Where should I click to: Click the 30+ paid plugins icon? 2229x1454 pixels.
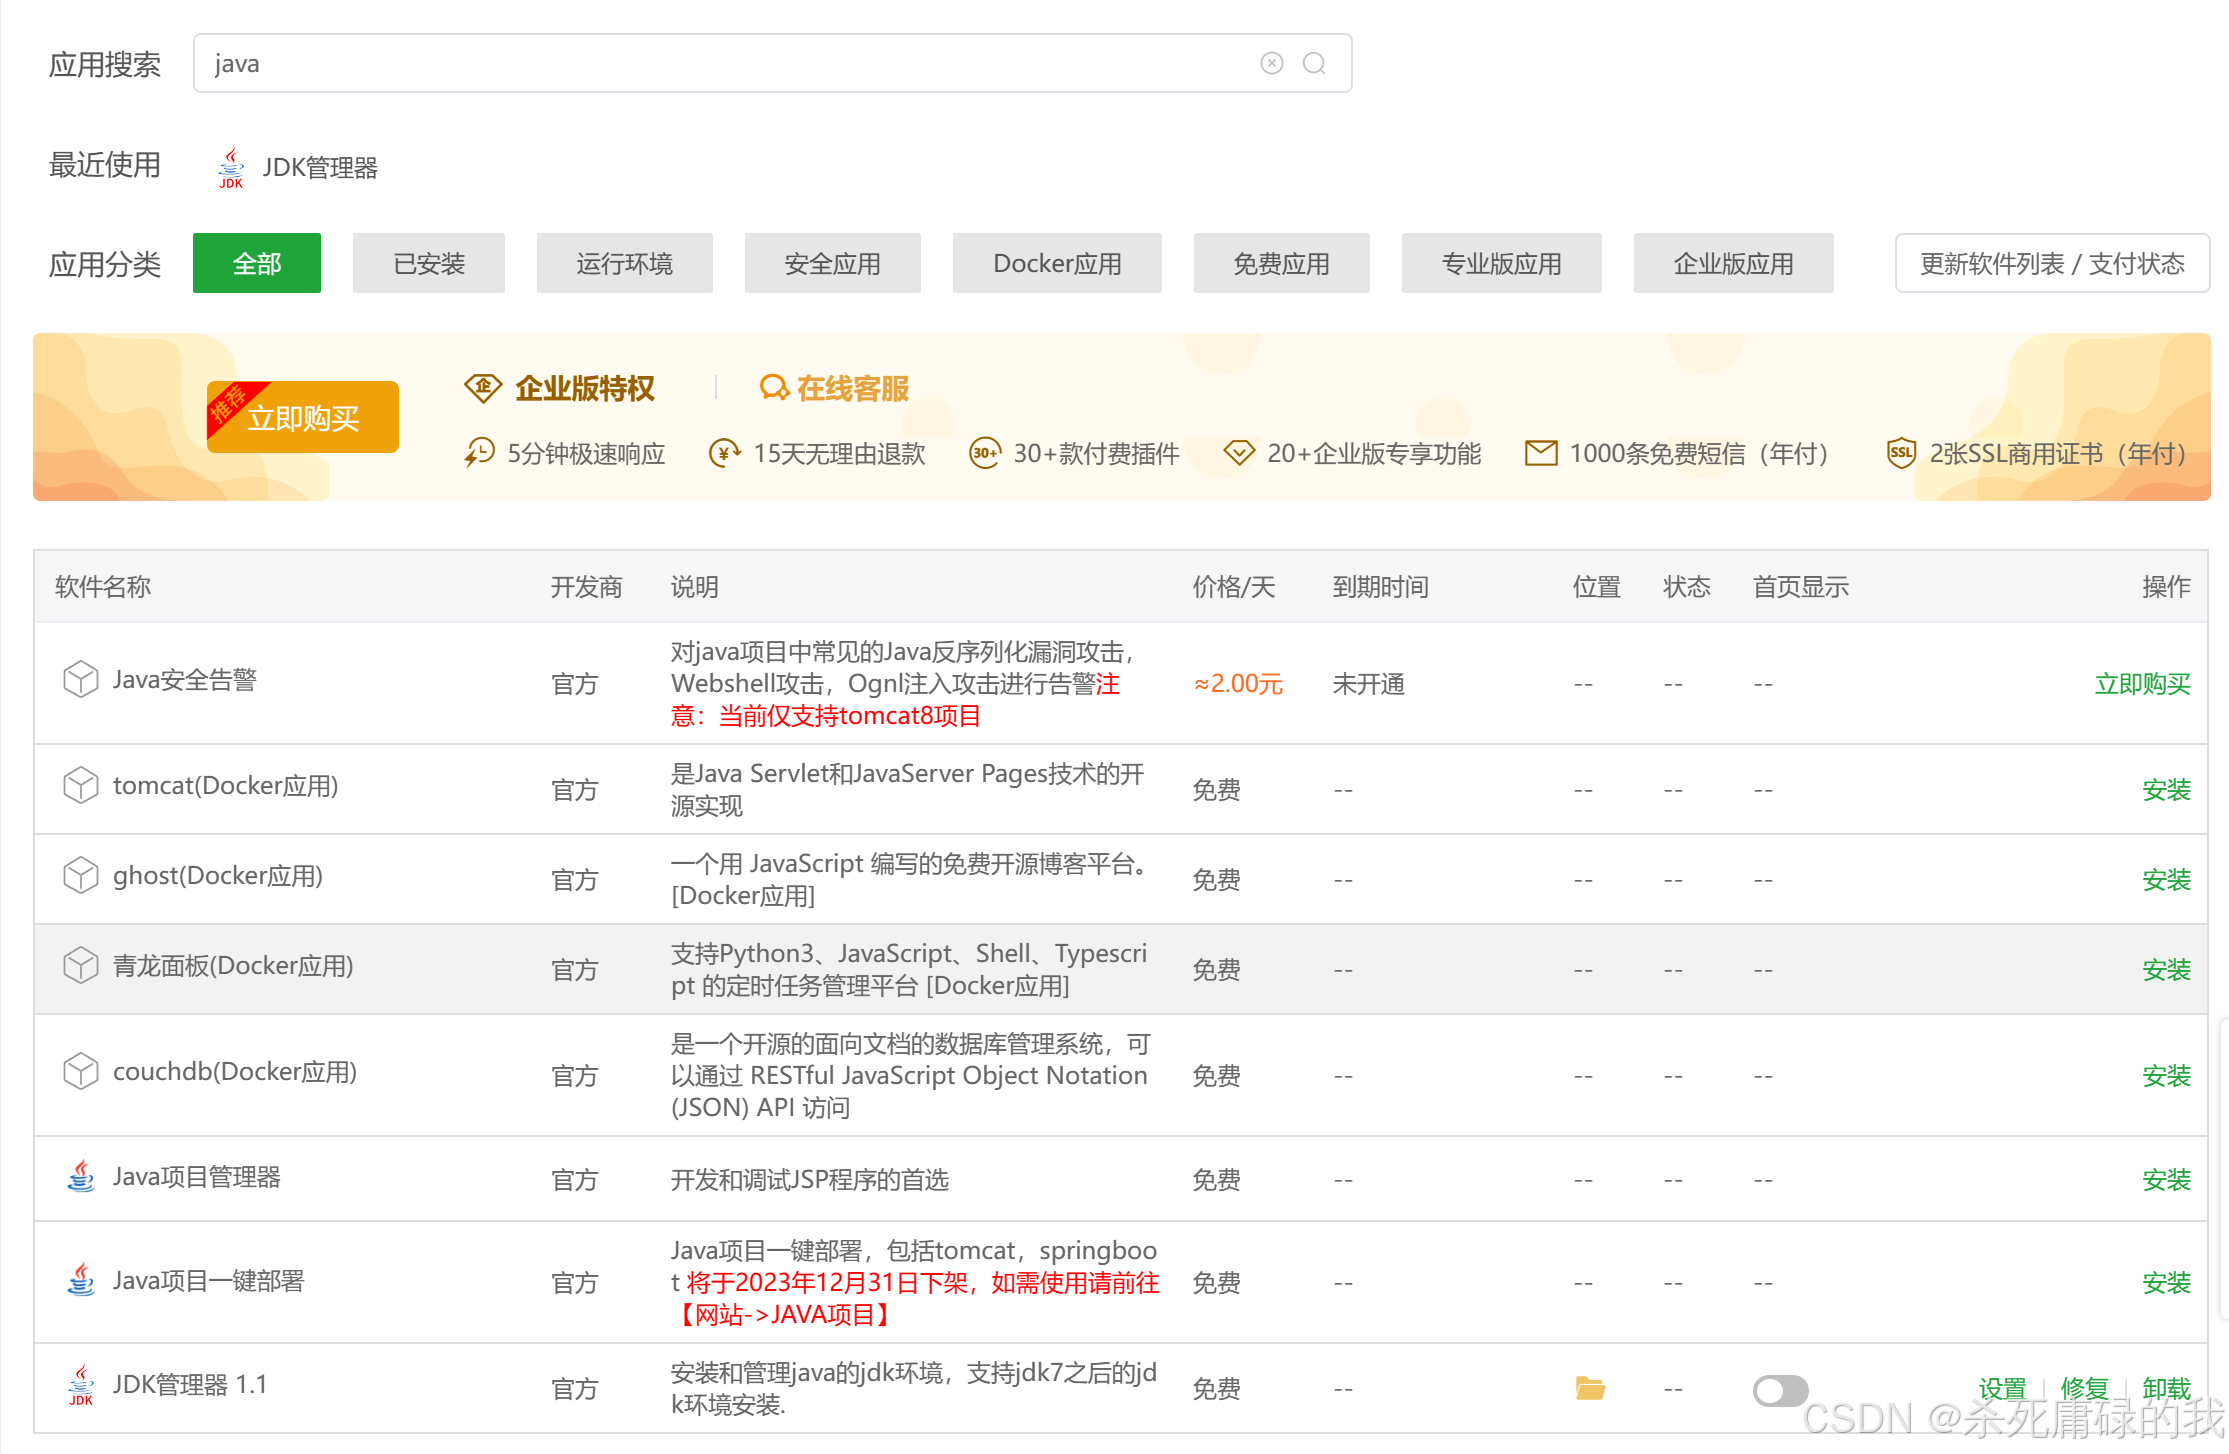(x=985, y=453)
